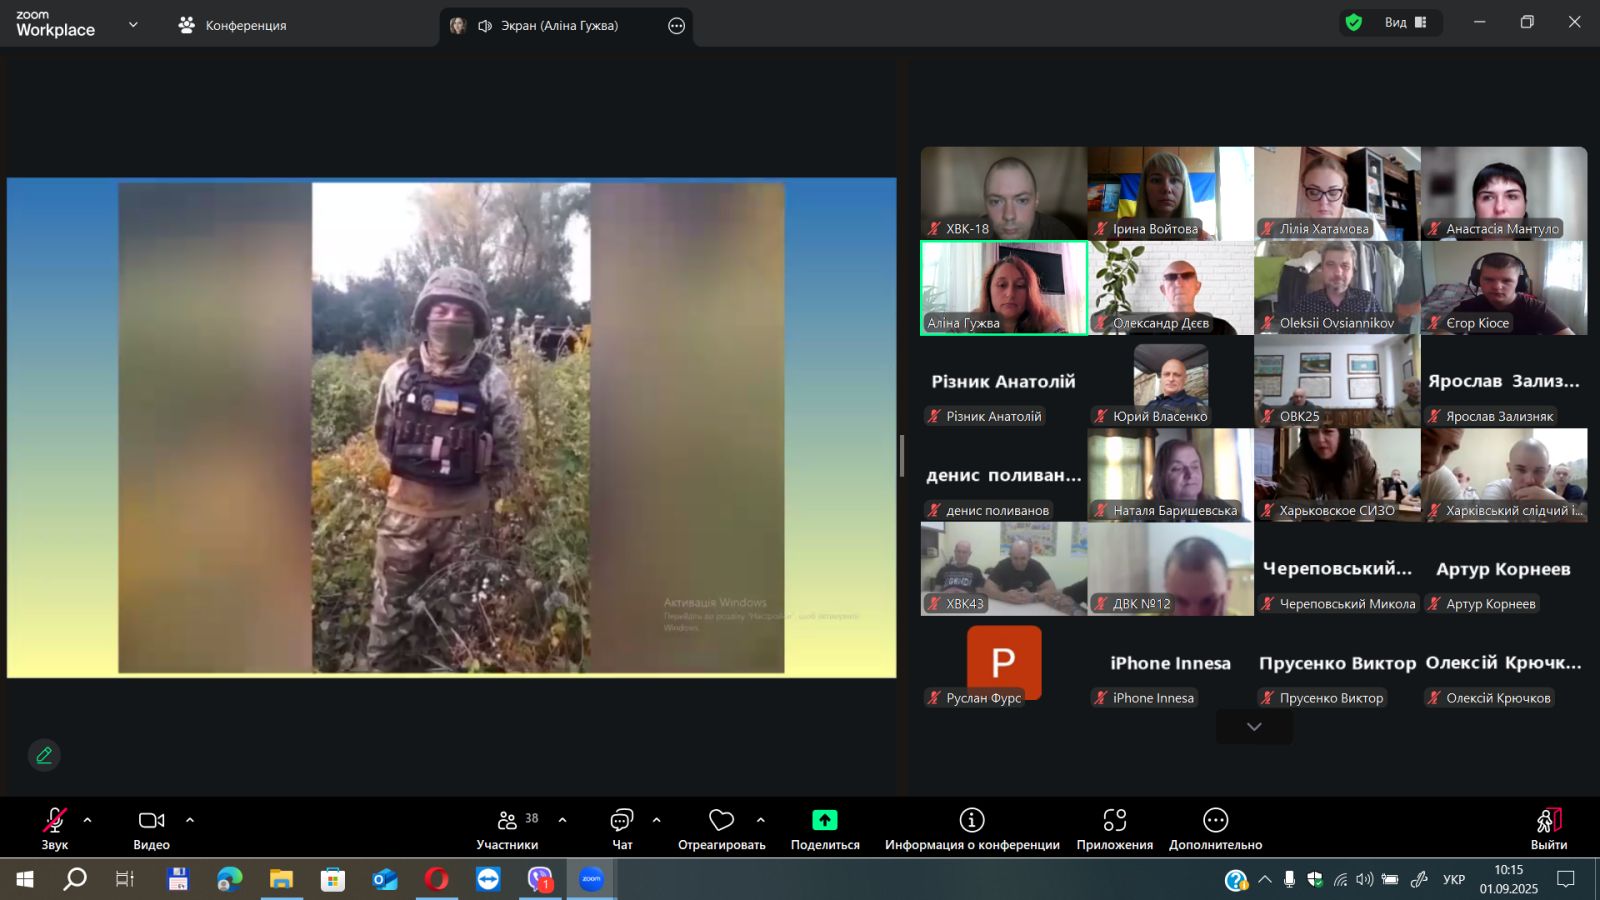Click the green encryption shield icon

click(1354, 23)
